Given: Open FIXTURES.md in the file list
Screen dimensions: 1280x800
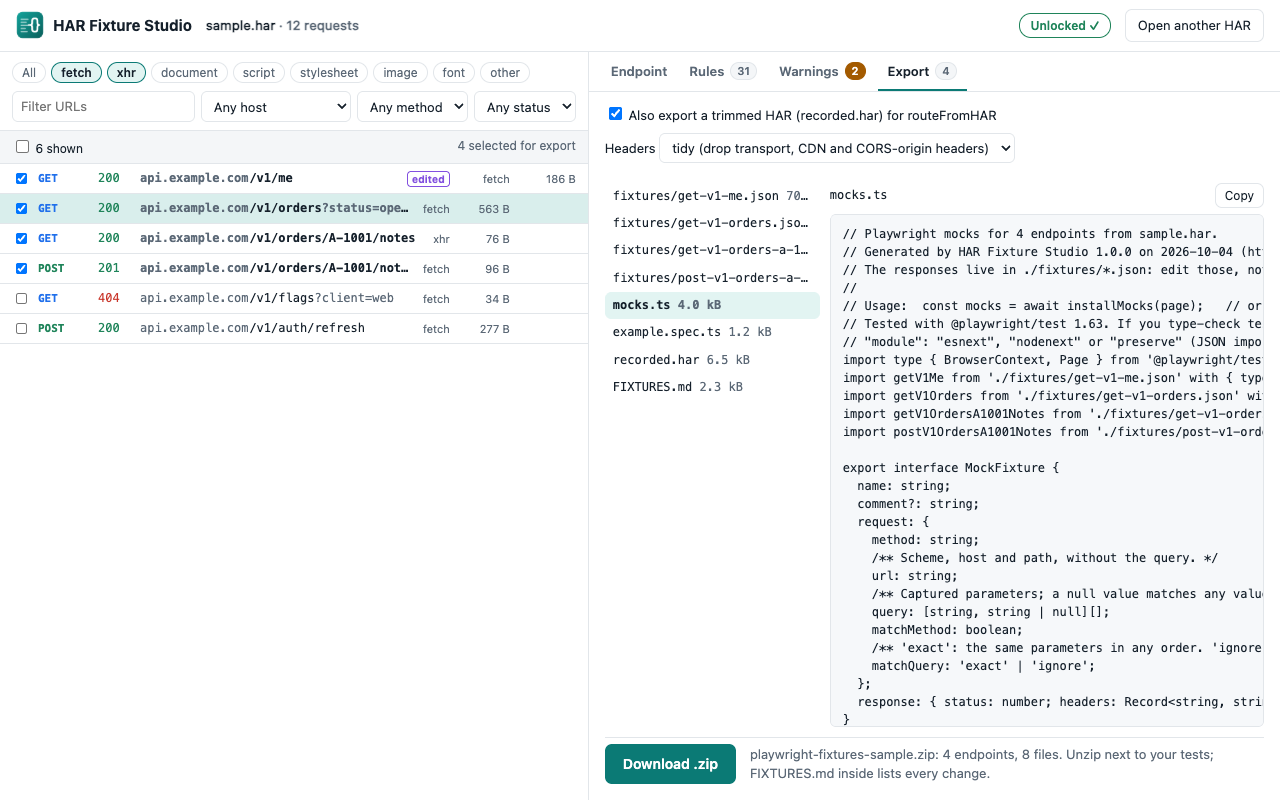Looking at the screenshot, I should (x=712, y=387).
